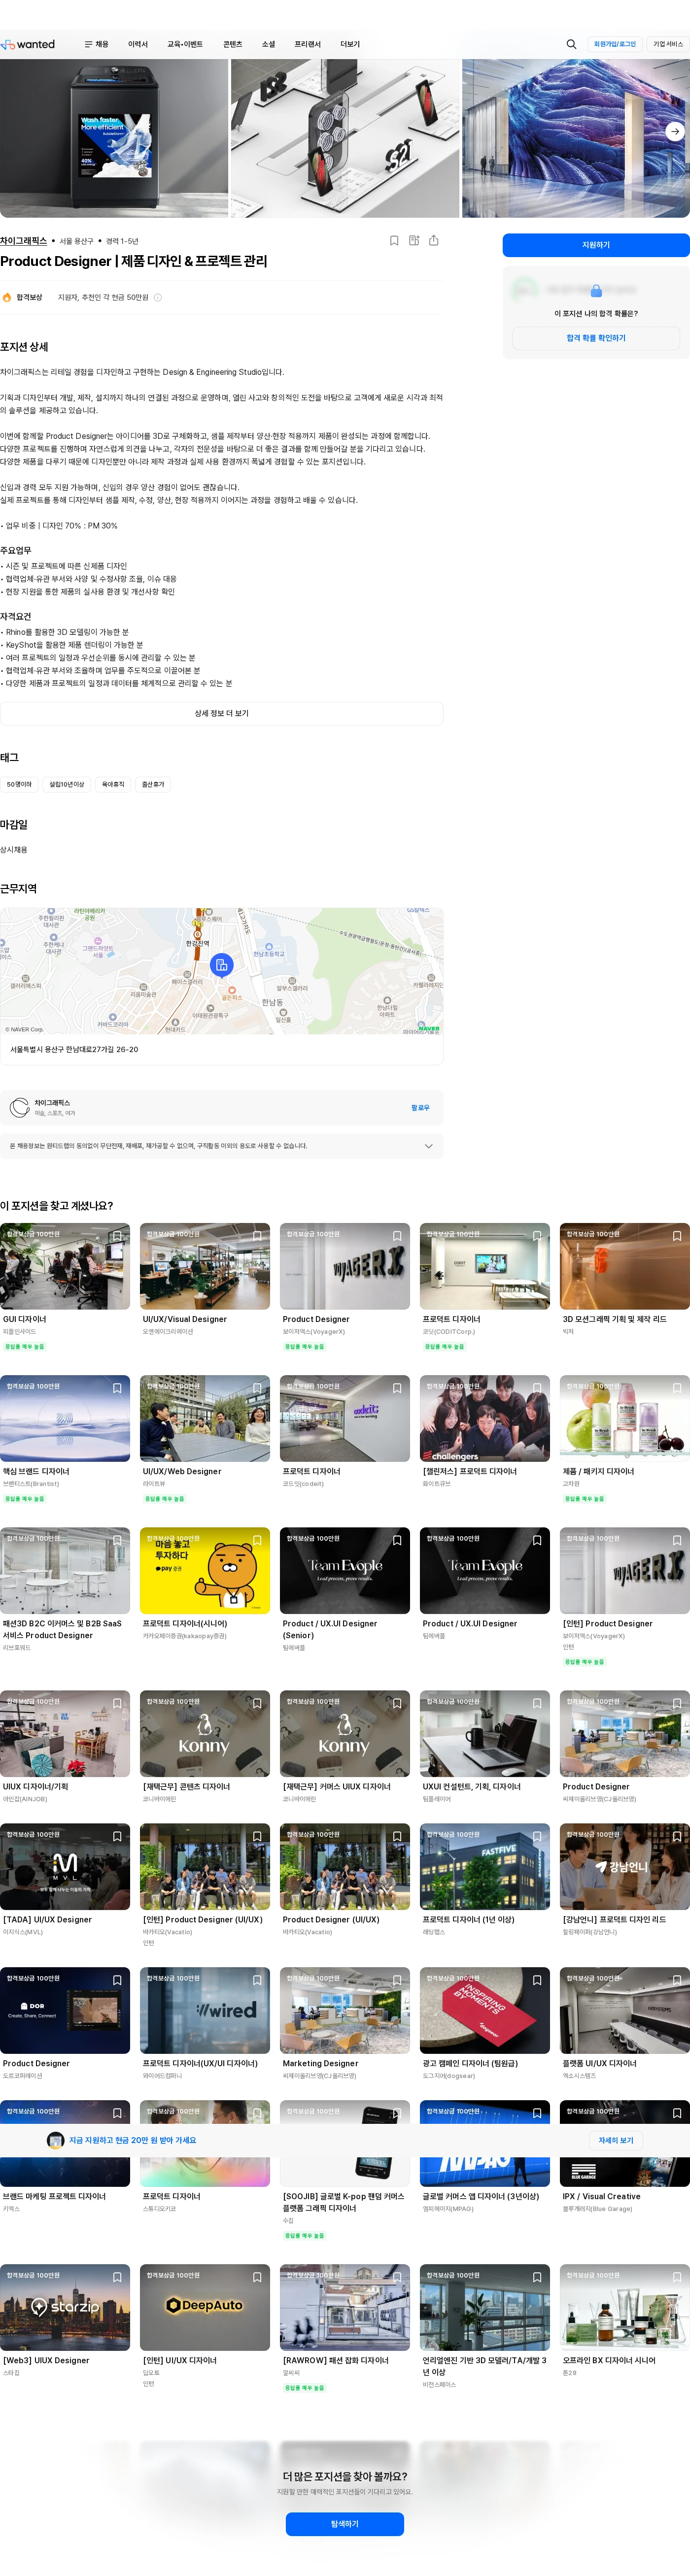690x2576 pixels.
Task: Click the share icon near job title
Action: (x=434, y=241)
